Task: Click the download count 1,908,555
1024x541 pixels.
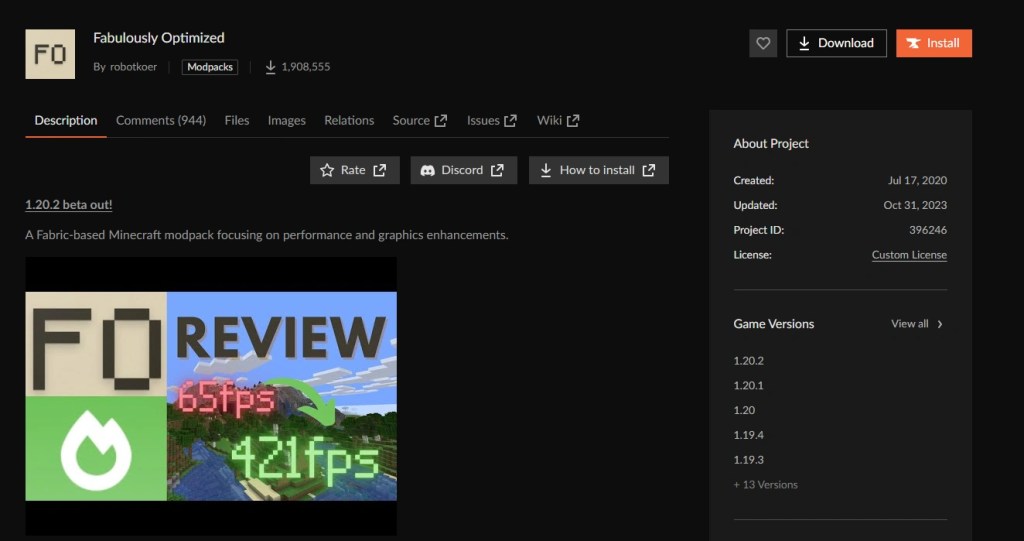Action: point(306,67)
